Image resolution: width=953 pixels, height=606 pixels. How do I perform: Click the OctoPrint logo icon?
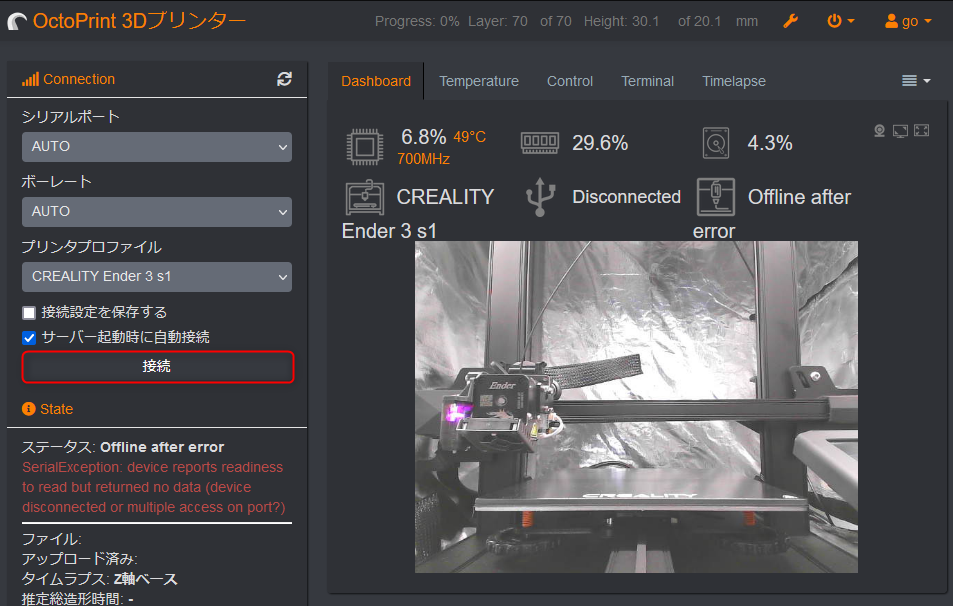coord(17,22)
